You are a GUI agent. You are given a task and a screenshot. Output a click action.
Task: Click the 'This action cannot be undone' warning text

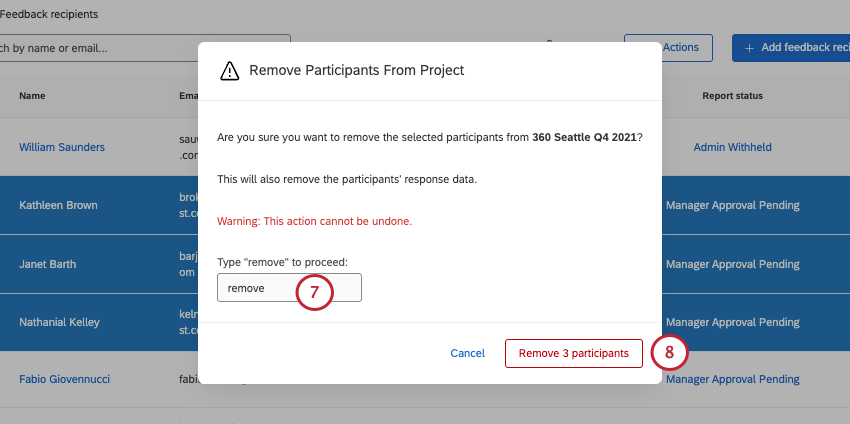pos(314,222)
